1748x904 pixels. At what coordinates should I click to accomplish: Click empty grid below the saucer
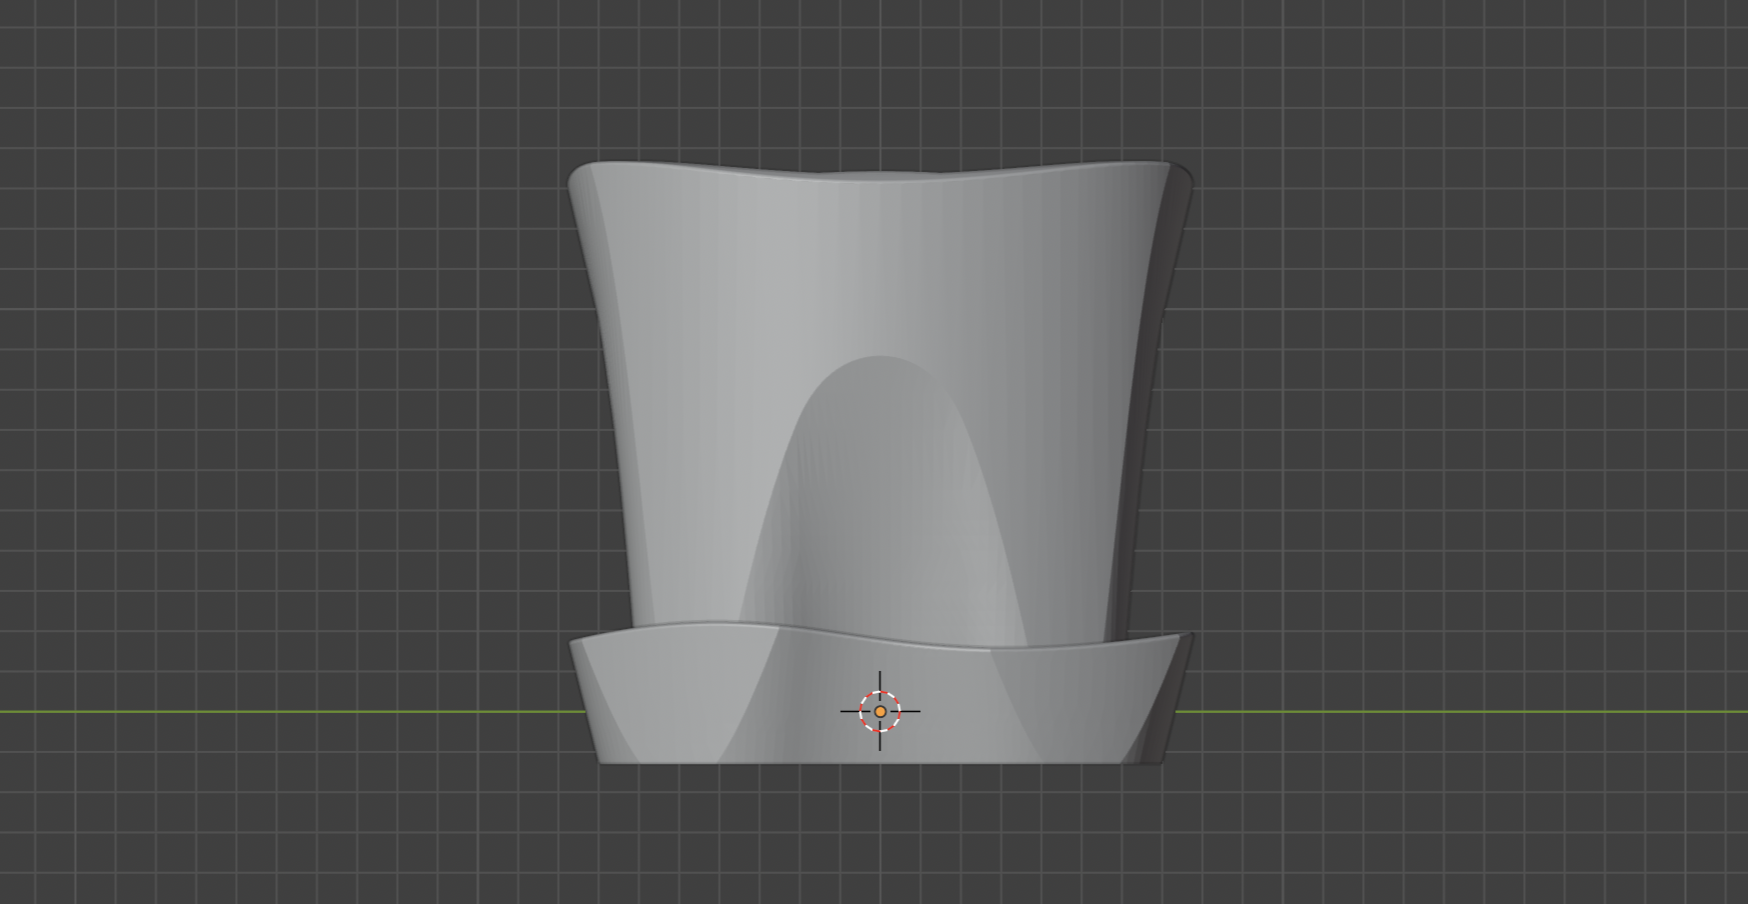coord(880,840)
